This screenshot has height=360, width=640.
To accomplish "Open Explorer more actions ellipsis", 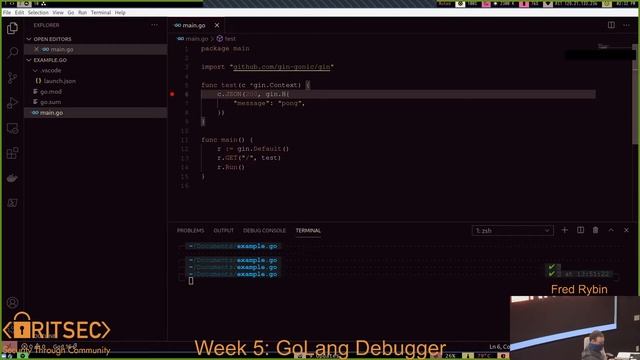I will point(154,25).
